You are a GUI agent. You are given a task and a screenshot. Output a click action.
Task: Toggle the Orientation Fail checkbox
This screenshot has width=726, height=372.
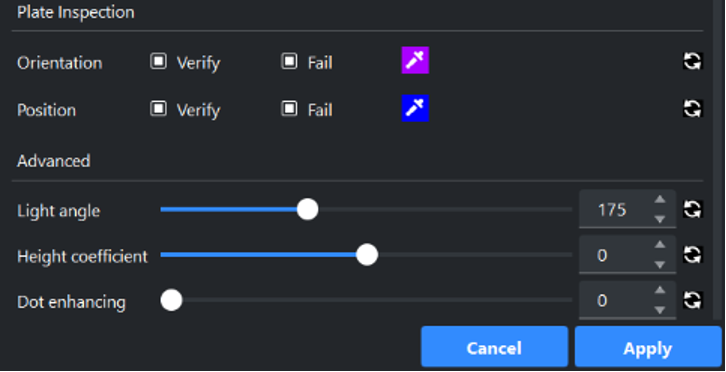pos(289,61)
